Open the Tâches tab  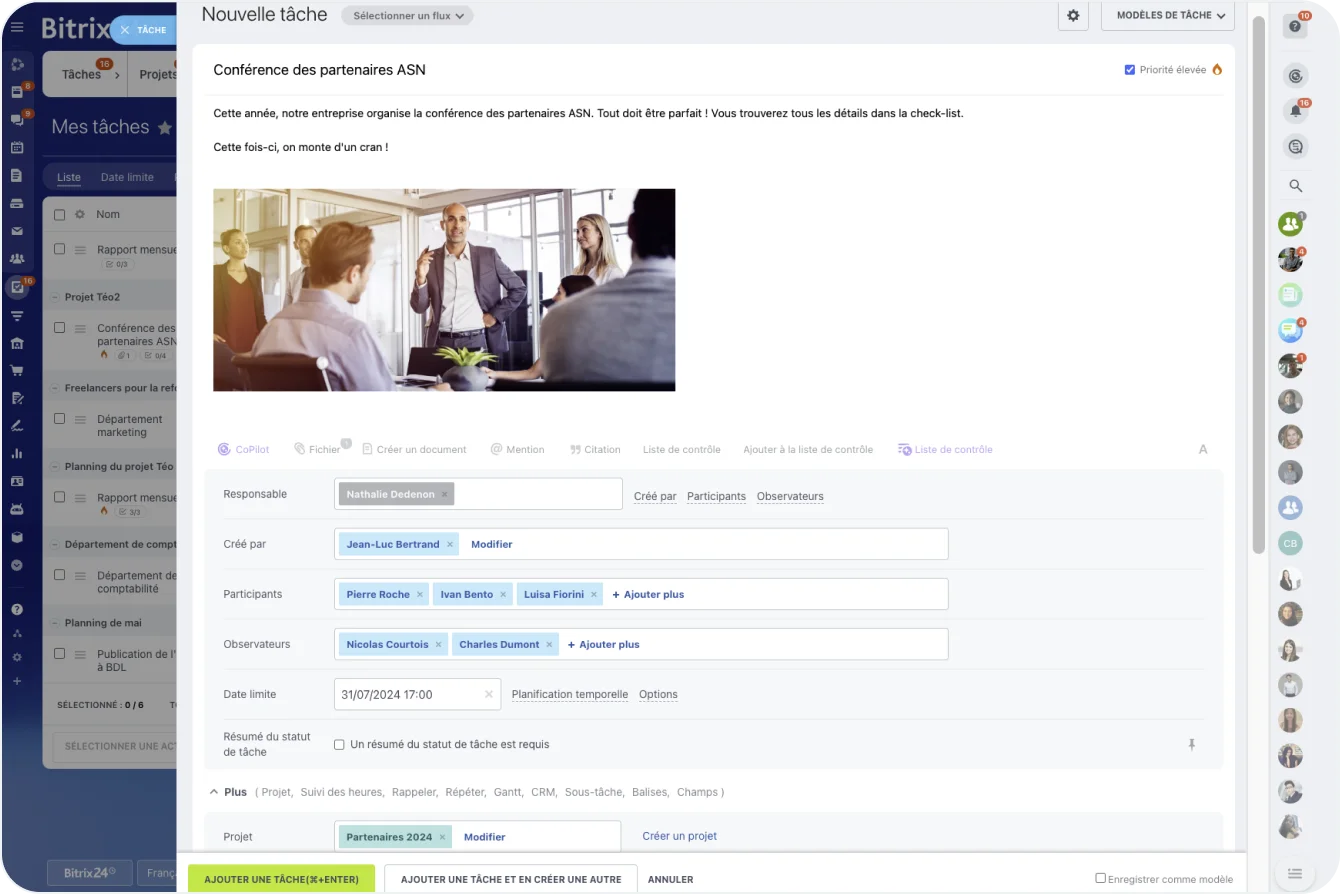pyautogui.click(x=81, y=74)
